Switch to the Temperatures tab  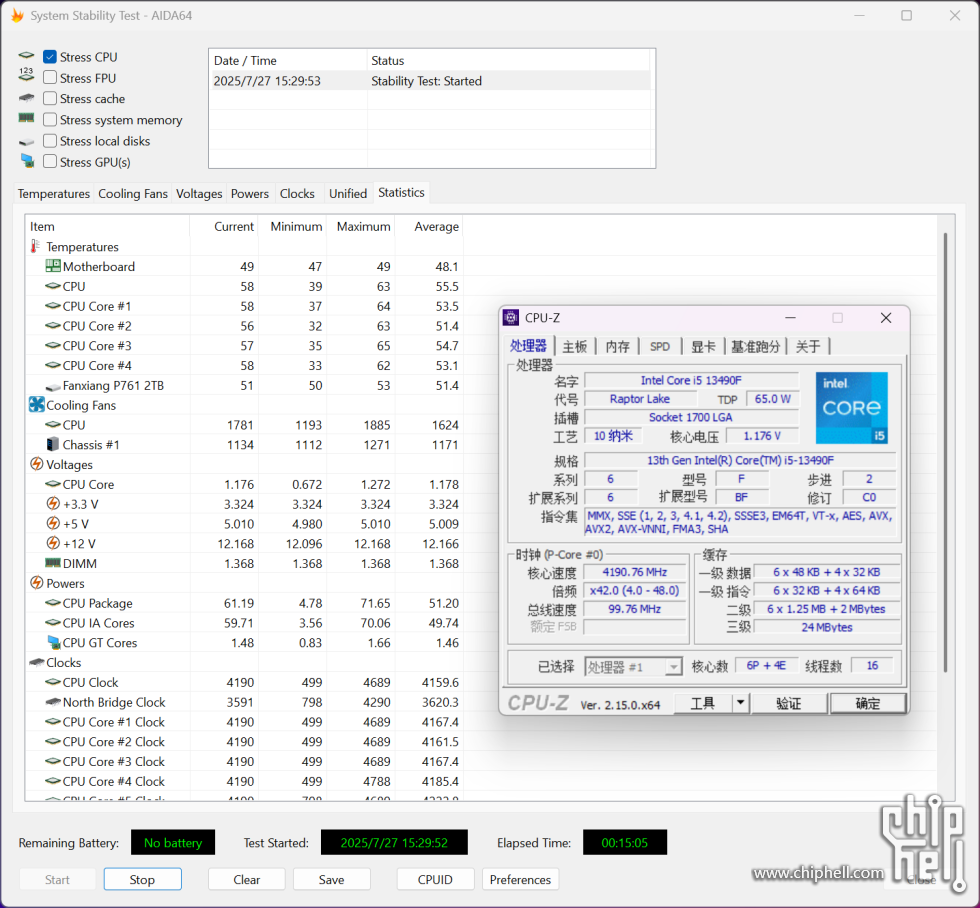(54, 194)
